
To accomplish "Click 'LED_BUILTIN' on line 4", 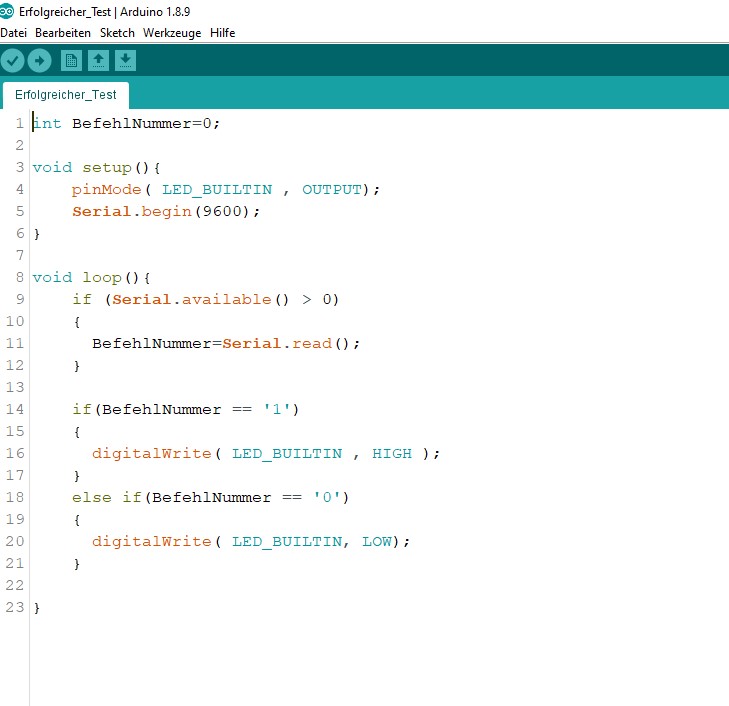I will [217, 190].
